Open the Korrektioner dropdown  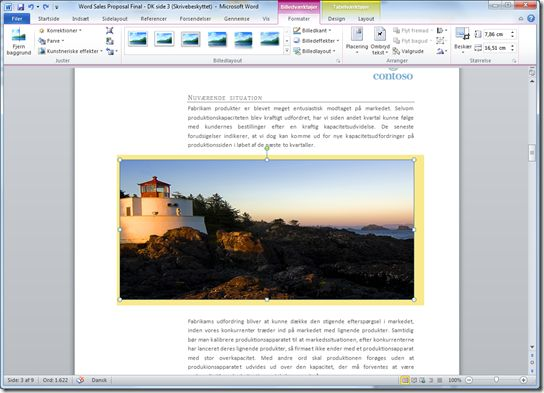[61, 31]
